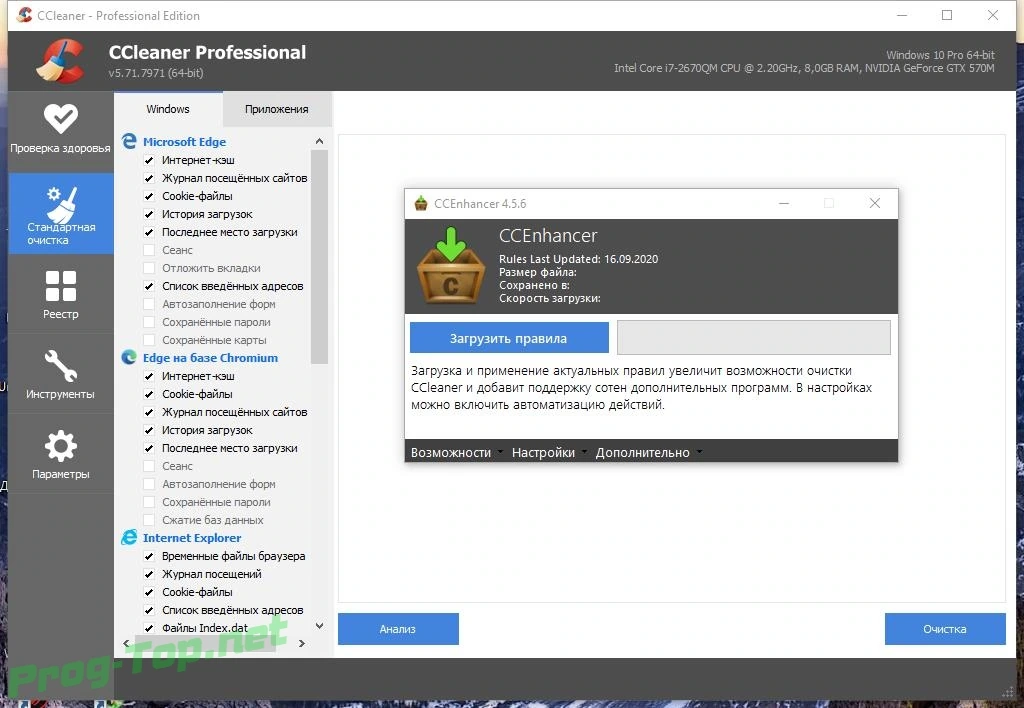Click the CCEnhancer title bar icon
This screenshot has width=1024, height=708.
(421, 203)
